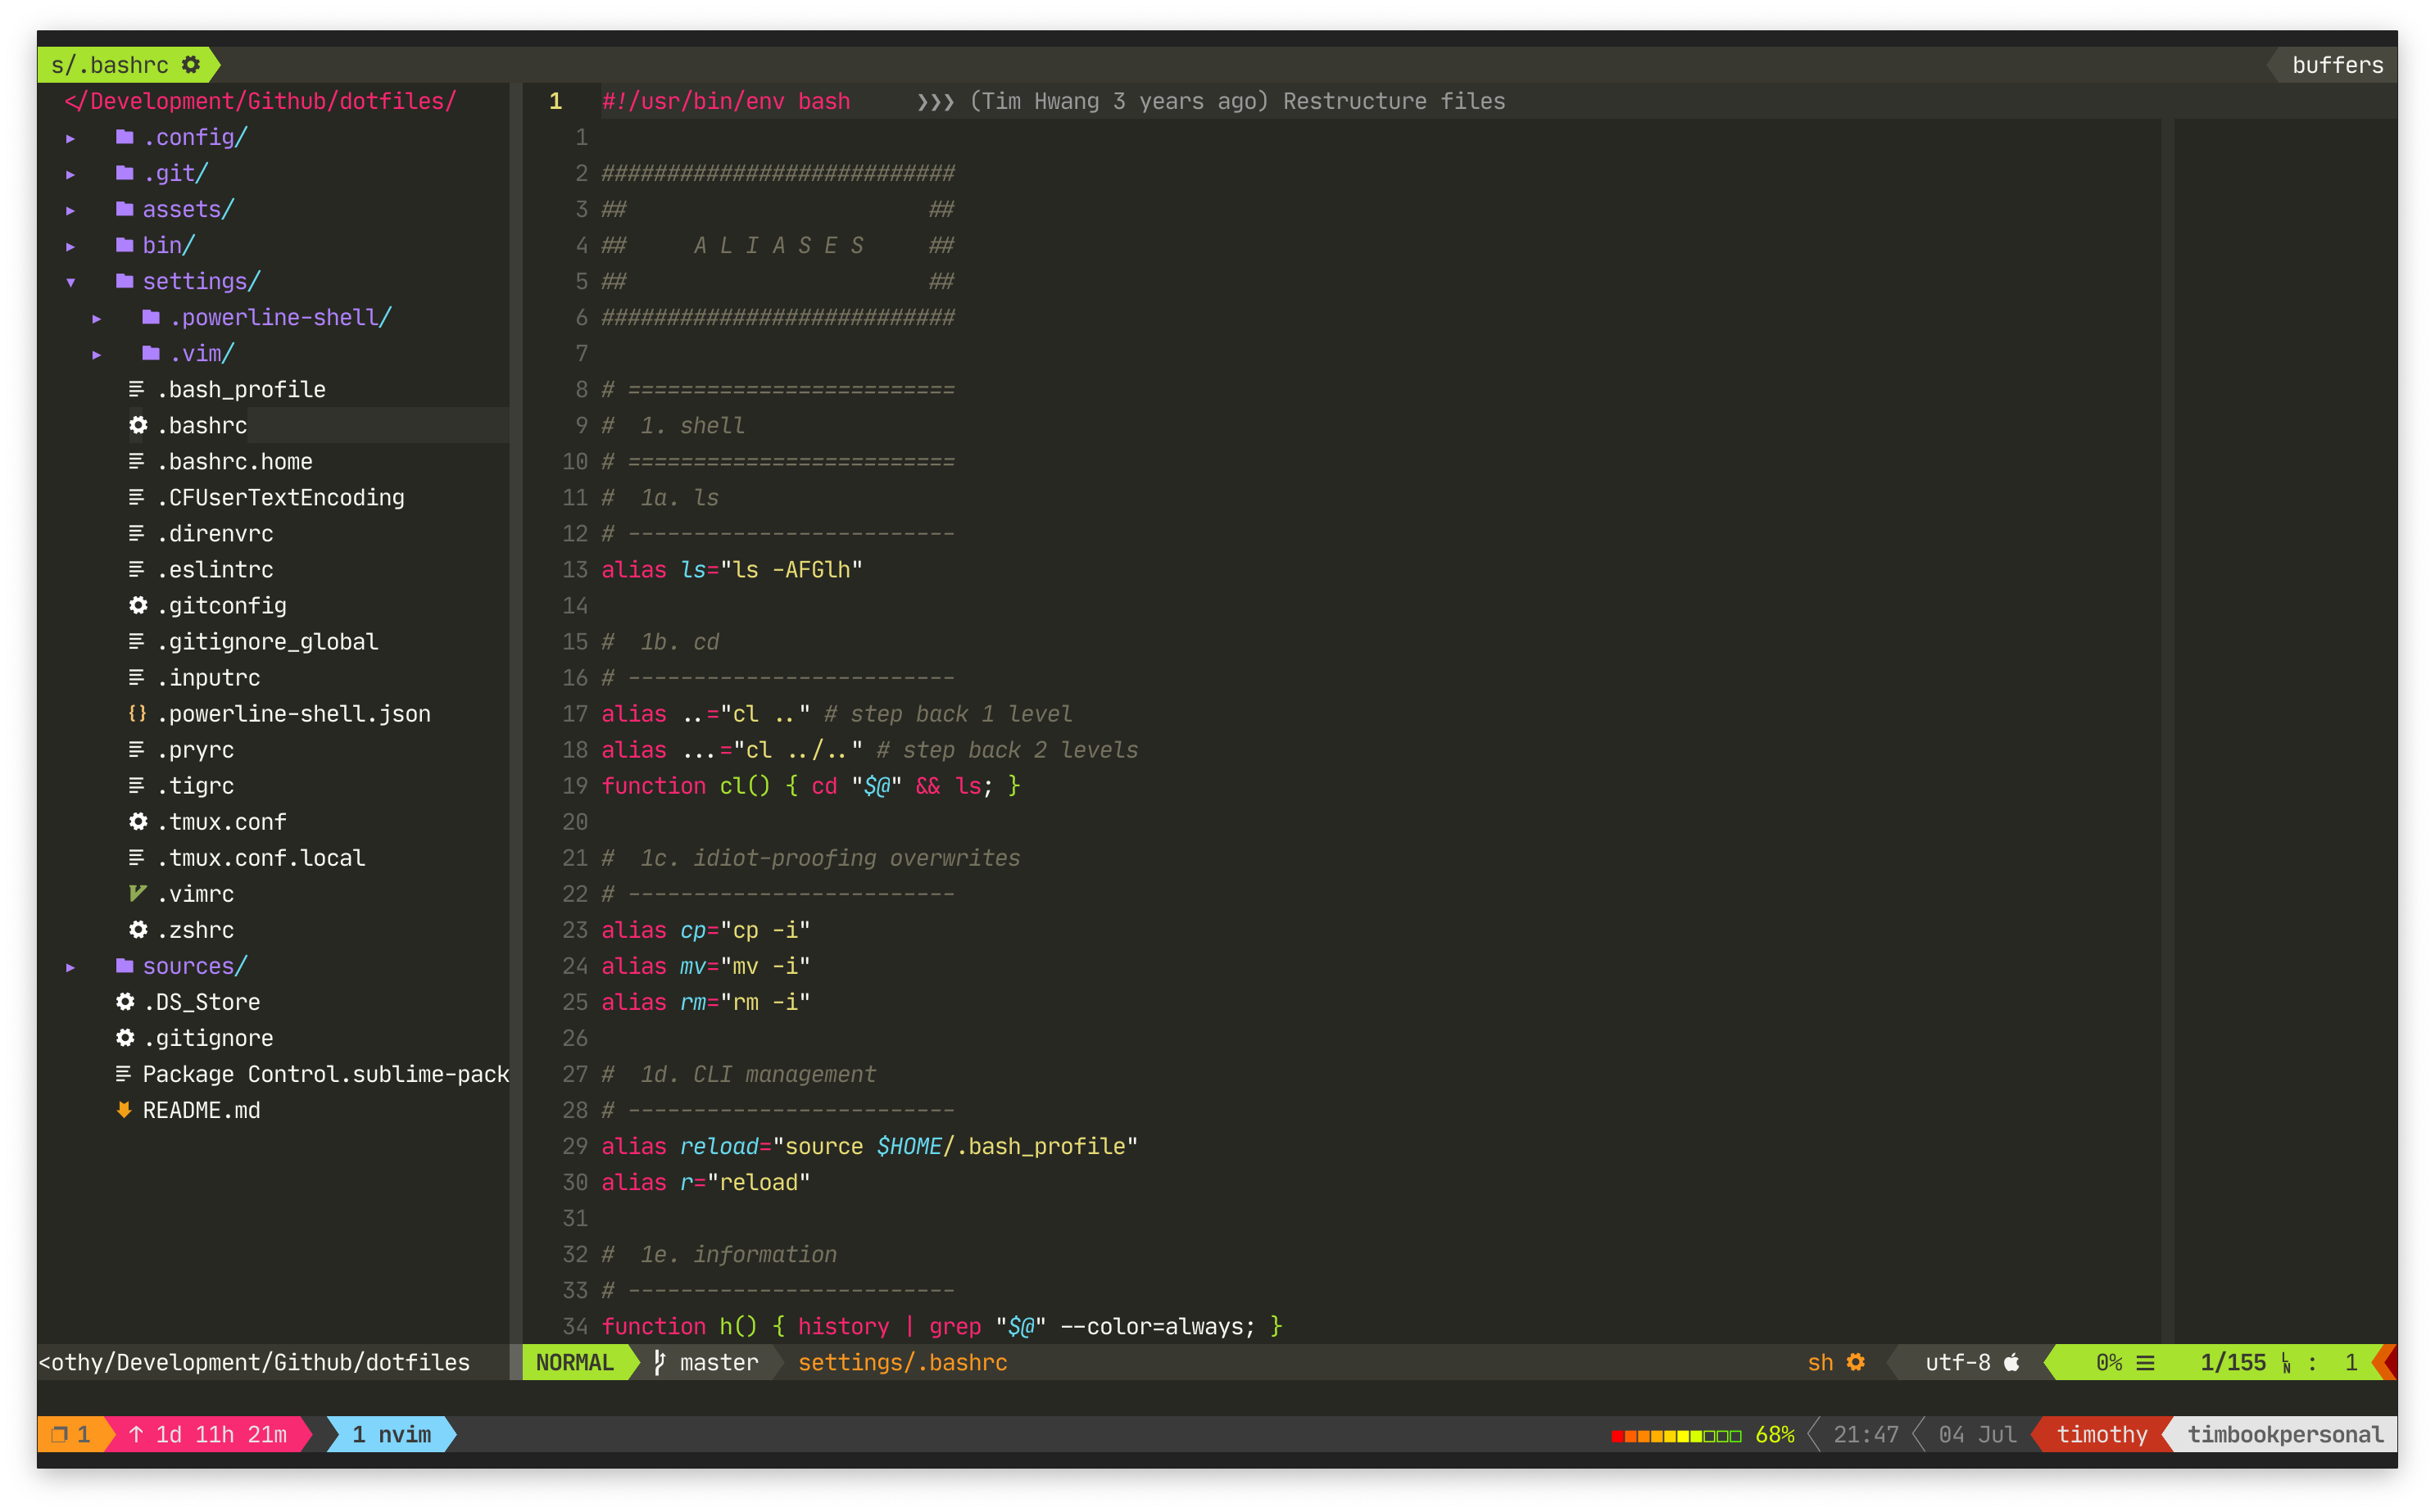Click the NORMAL mode indicator

pos(574,1362)
